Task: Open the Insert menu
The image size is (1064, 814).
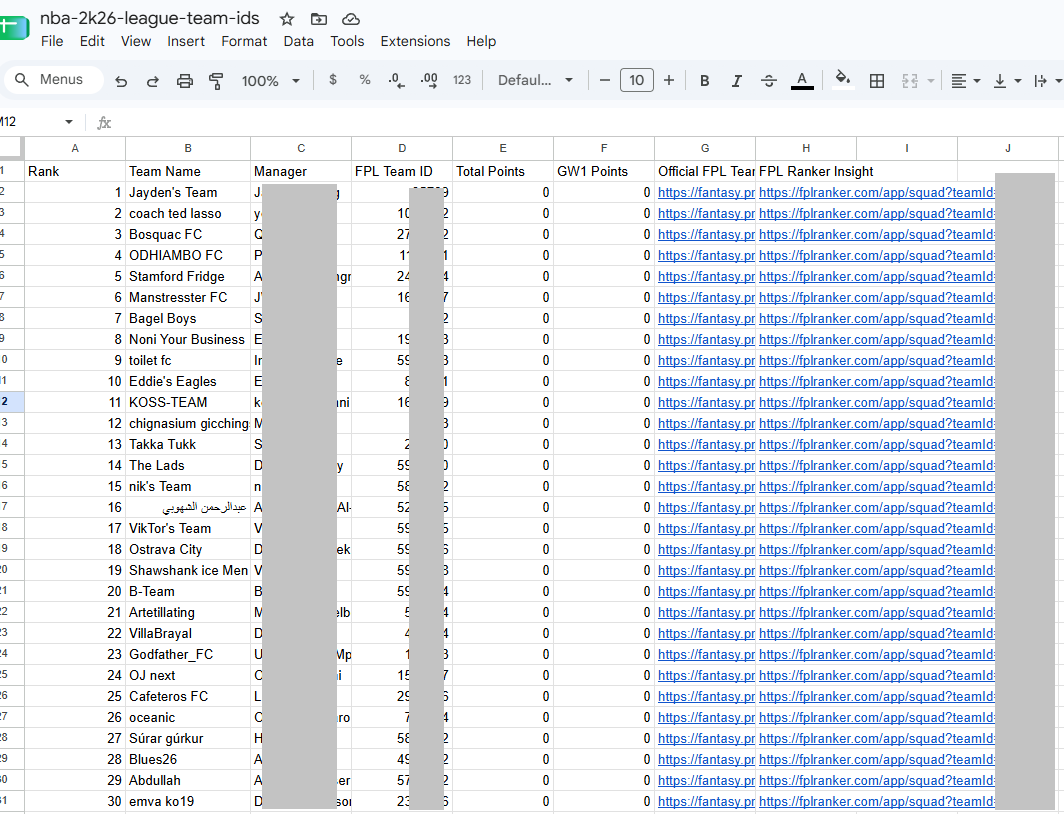Action: tap(186, 41)
